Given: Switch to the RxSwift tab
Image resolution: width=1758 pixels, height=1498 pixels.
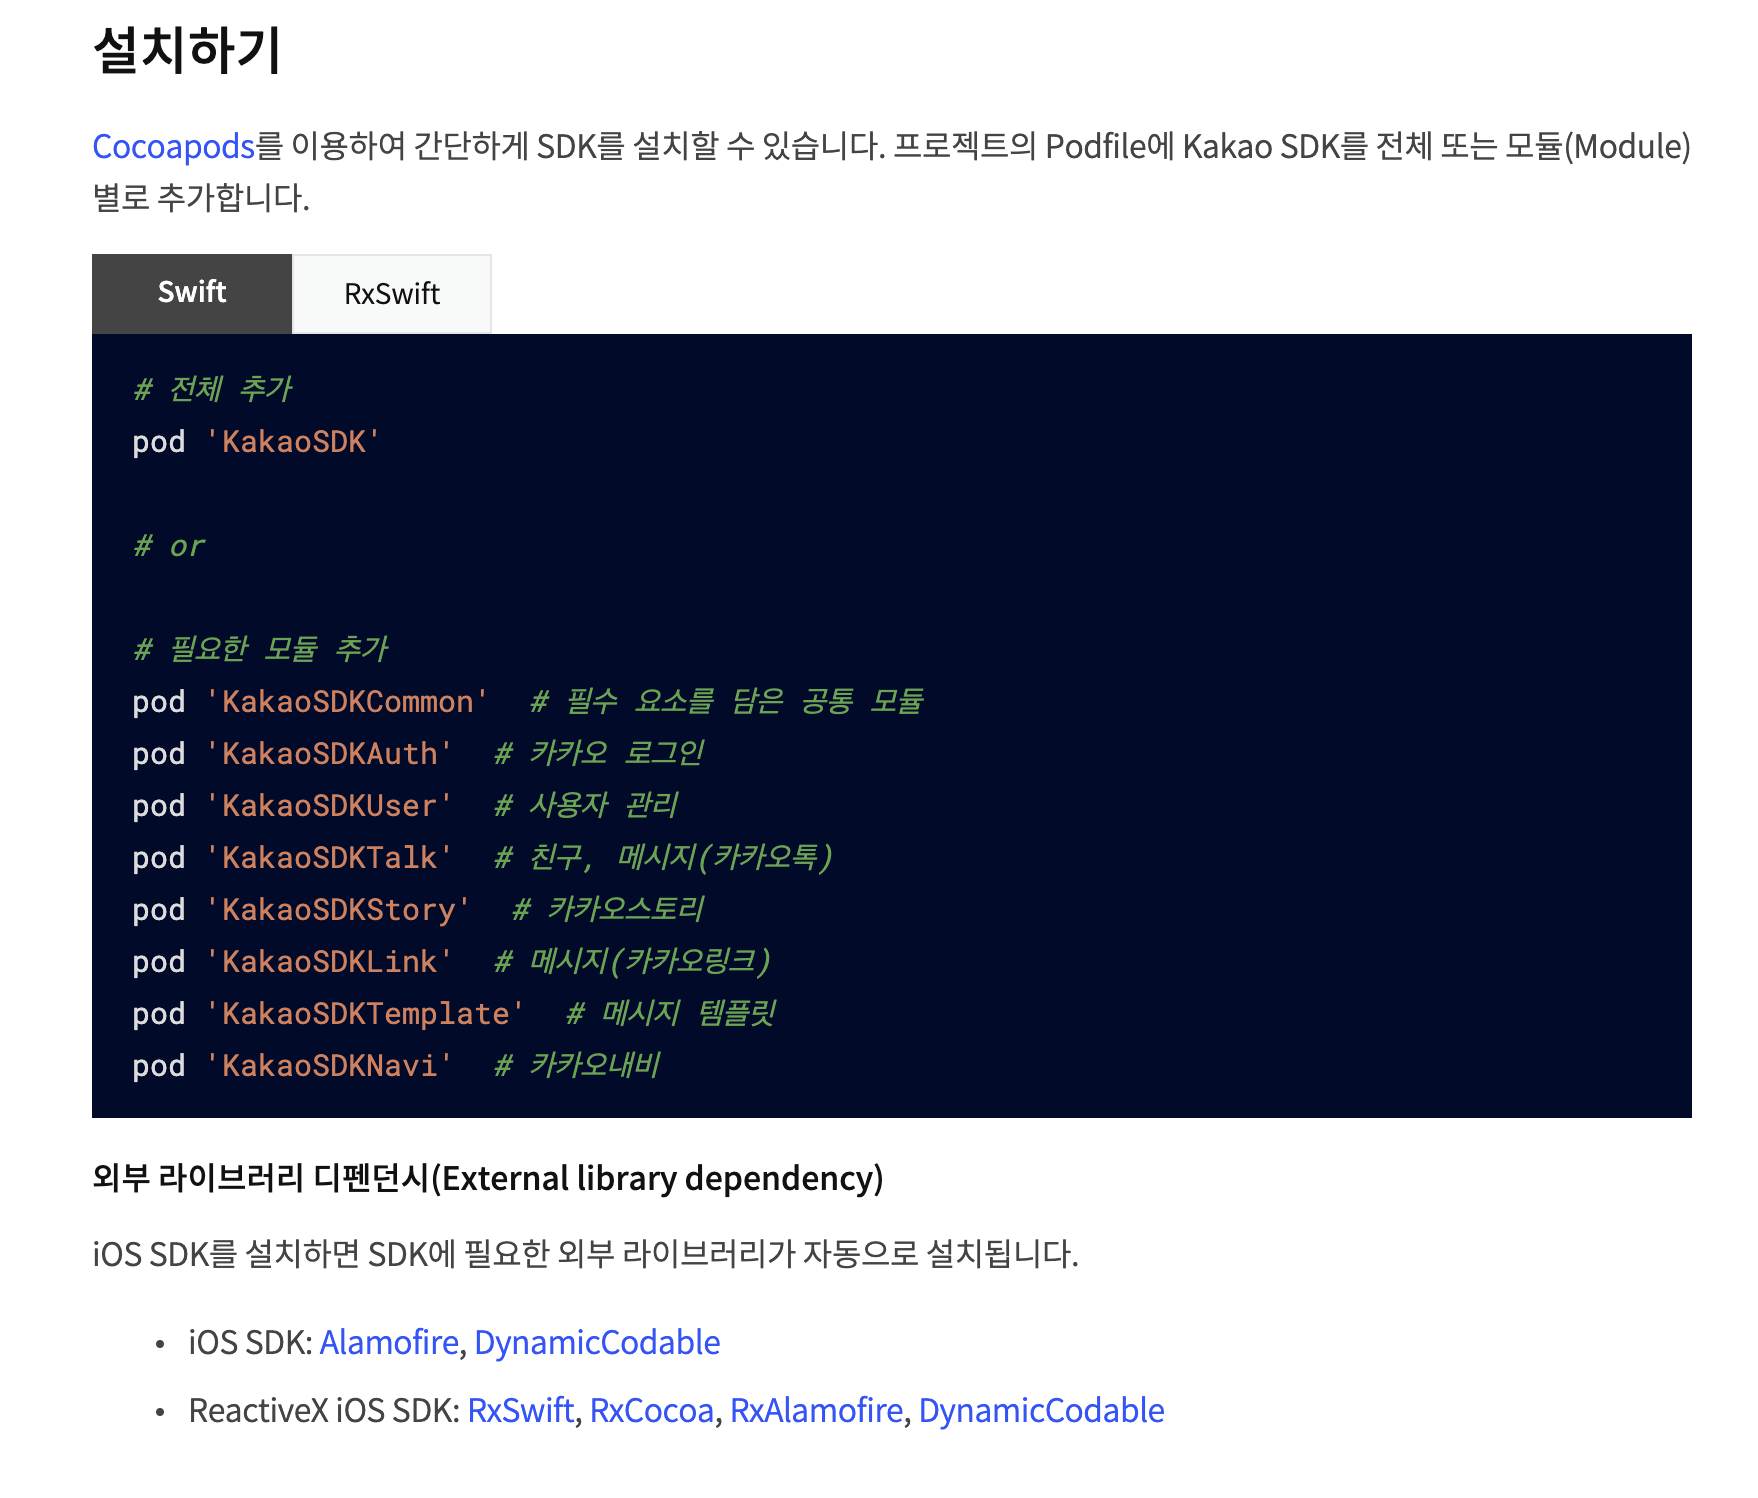Looking at the screenshot, I should tap(392, 293).
